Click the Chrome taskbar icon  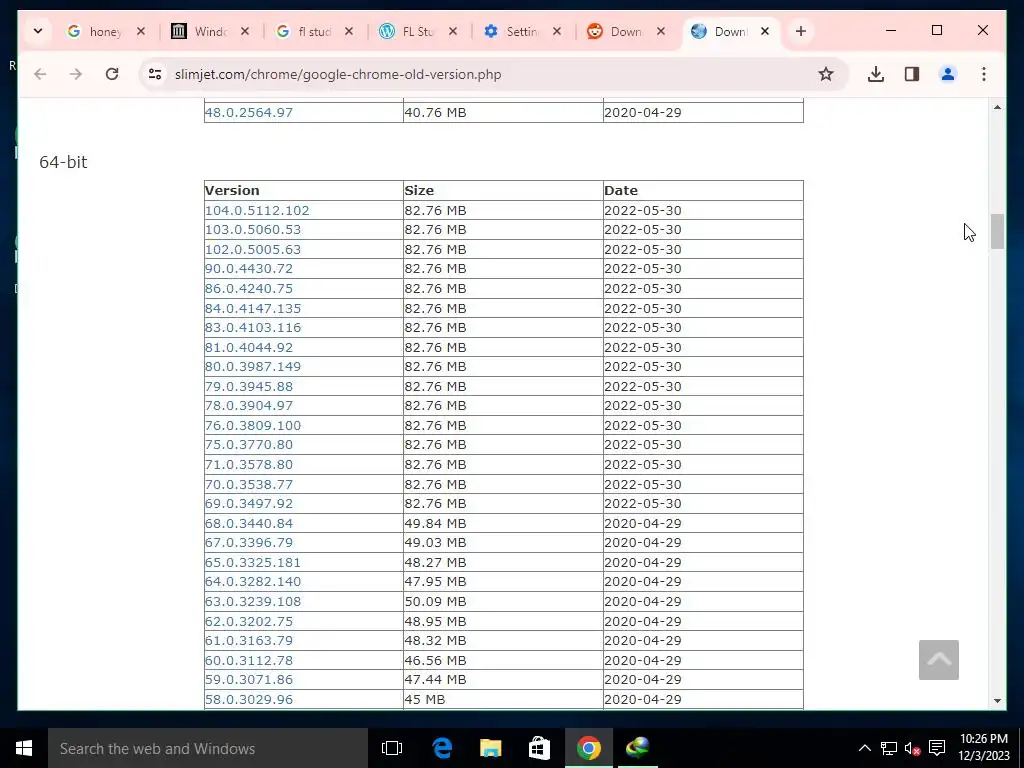588,748
